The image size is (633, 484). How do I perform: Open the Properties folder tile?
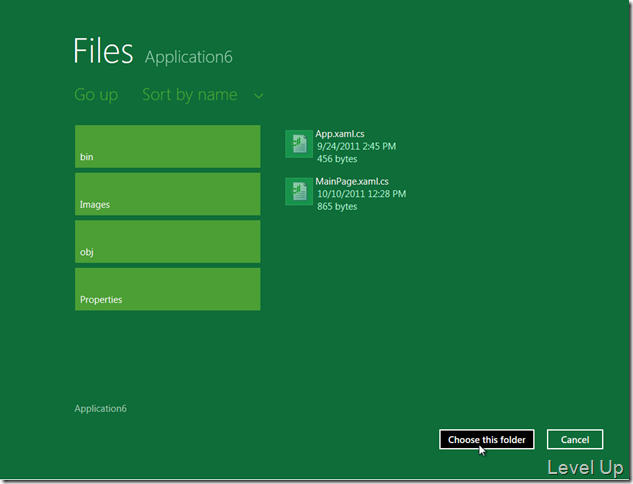[168, 289]
